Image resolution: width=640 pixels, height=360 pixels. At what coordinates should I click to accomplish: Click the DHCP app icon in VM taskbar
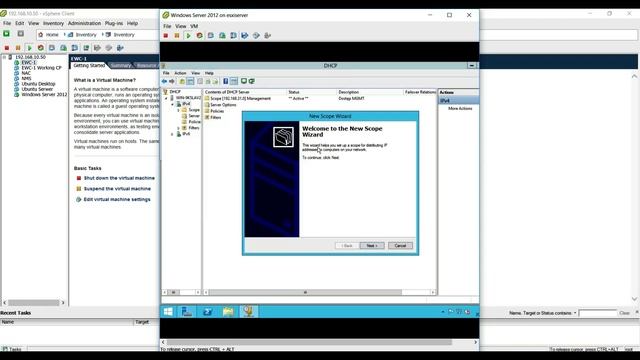tap(248, 312)
